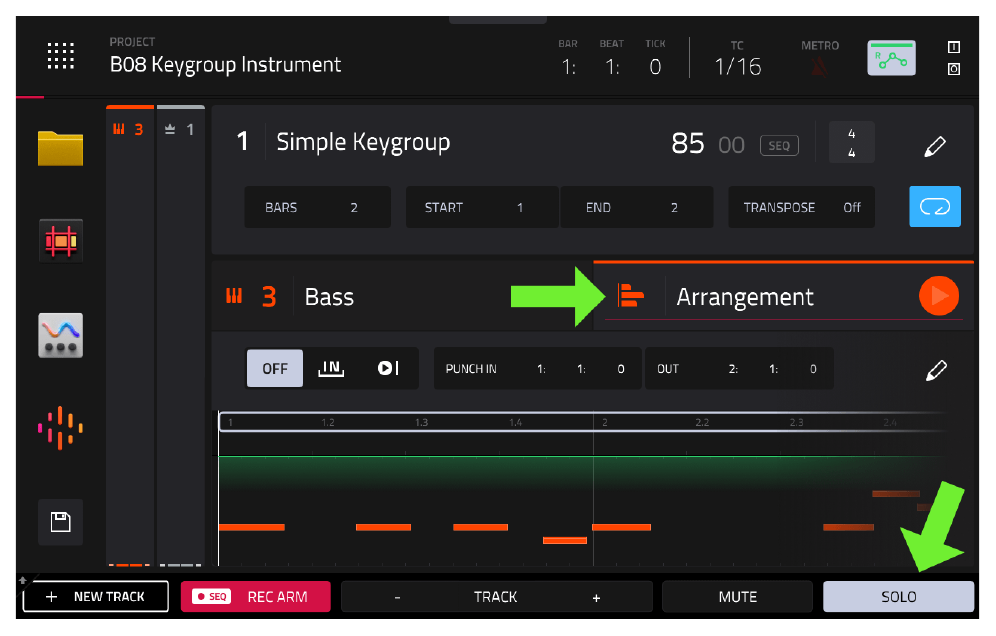Image resolution: width=996 pixels, height=636 pixels.
Task: Select punch mode OFF
Action: pos(275,369)
